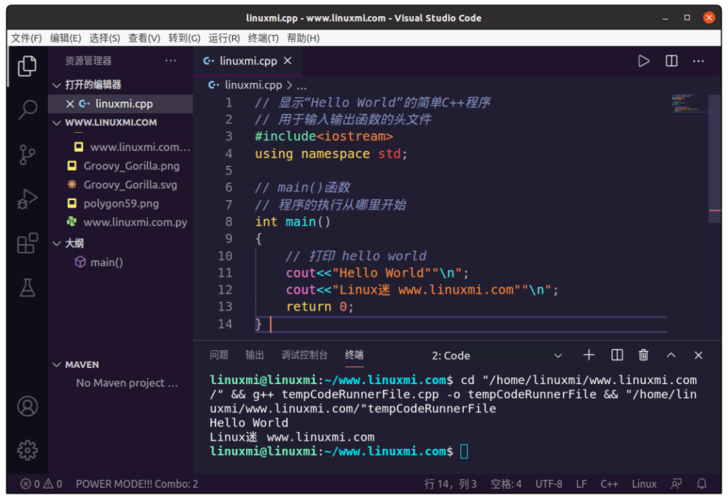This screenshot has height=500, width=728.
Task: Open the Explorer view in activity bar
Action: click(x=27, y=66)
